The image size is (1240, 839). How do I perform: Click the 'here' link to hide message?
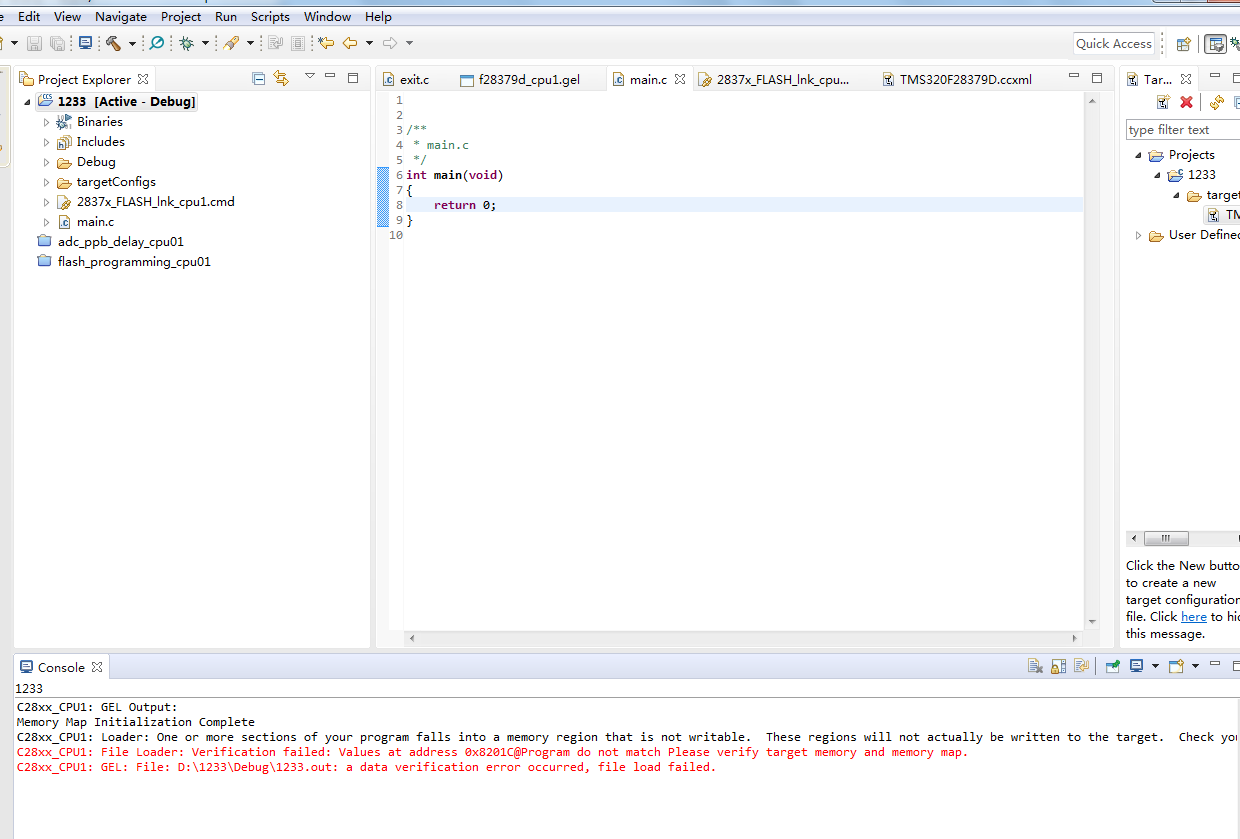(1193, 617)
